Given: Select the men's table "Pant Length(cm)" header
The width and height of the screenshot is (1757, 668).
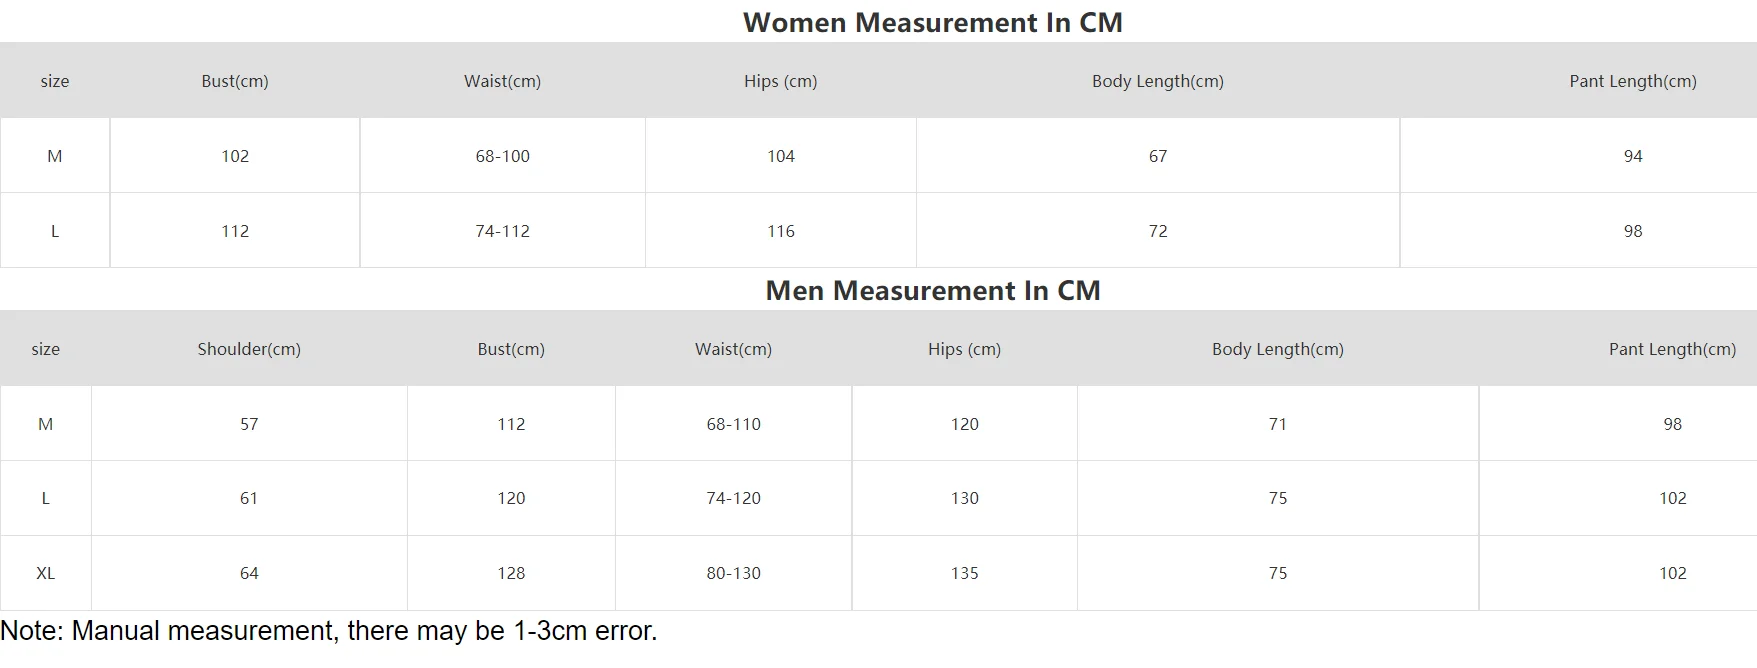Looking at the screenshot, I should [x=1672, y=349].
